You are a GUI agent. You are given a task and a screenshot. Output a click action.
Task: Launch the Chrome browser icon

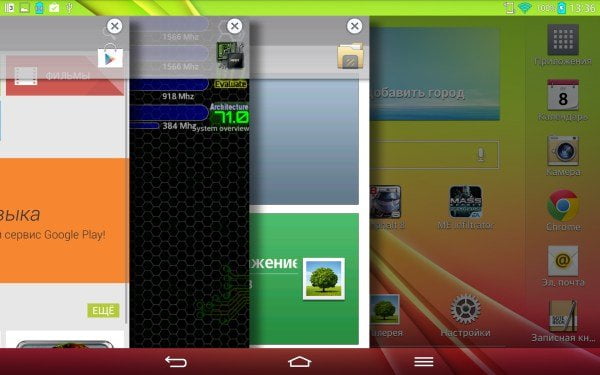pyautogui.click(x=562, y=205)
